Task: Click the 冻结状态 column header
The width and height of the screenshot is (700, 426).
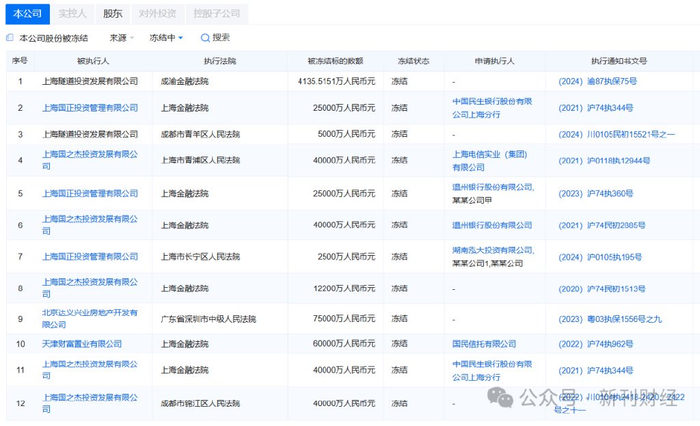Action: click(x=413, y=61)
